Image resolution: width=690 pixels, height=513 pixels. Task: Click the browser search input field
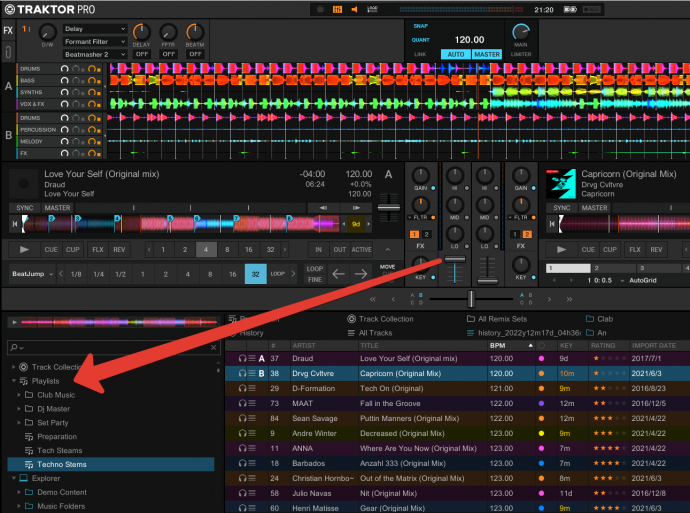click(114, 348)
